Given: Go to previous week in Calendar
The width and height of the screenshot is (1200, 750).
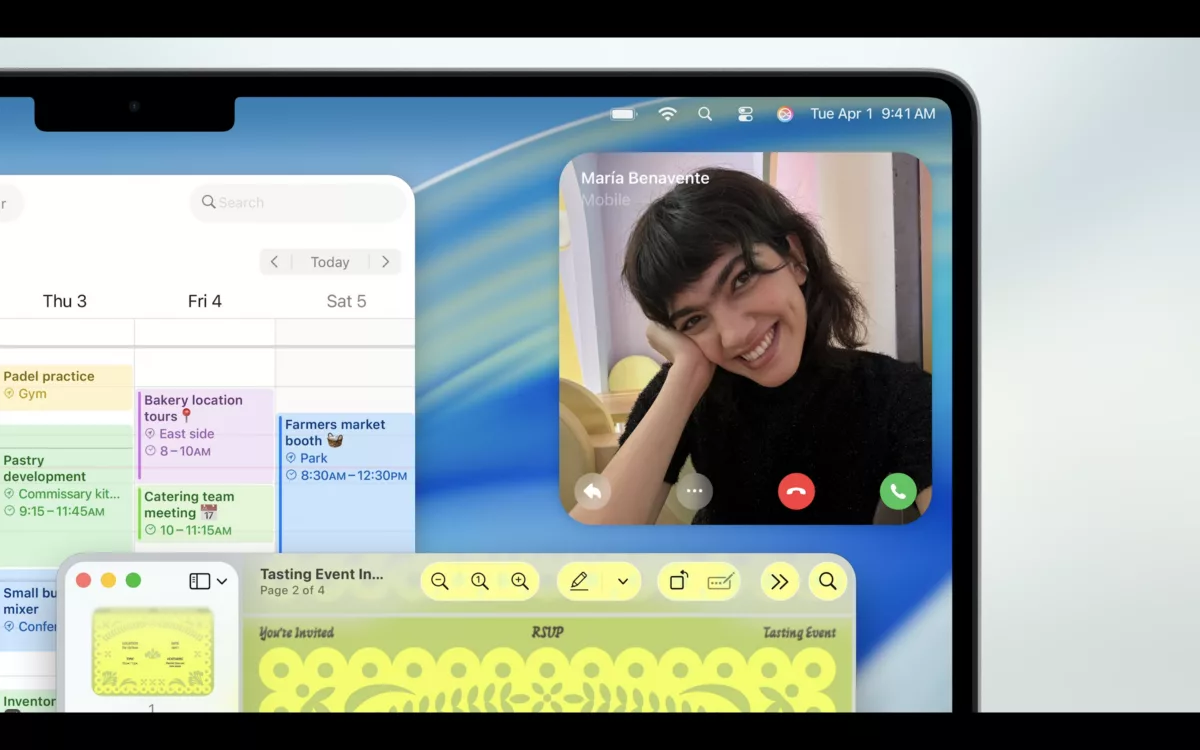Looking at the screenshot, I should point(274,262).
